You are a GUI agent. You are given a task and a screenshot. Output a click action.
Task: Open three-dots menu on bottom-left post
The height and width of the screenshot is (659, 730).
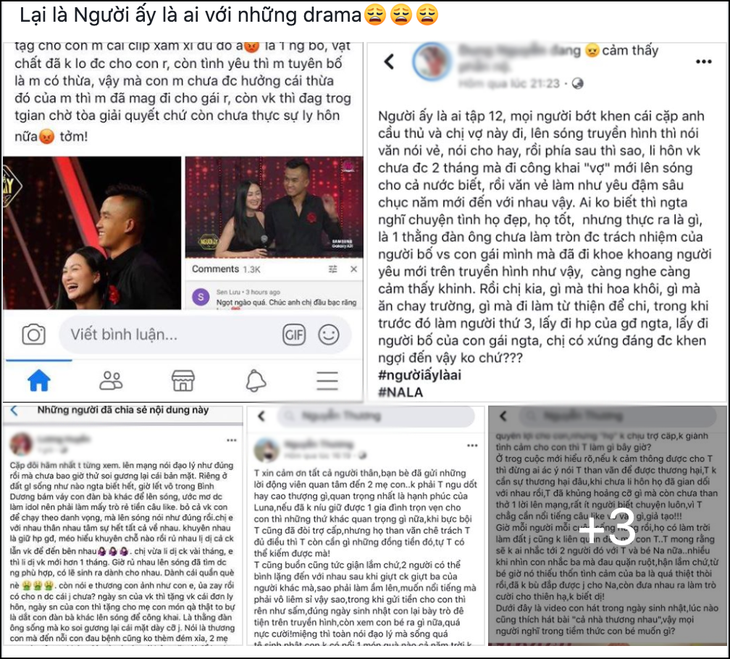click(x=231, y=440)
